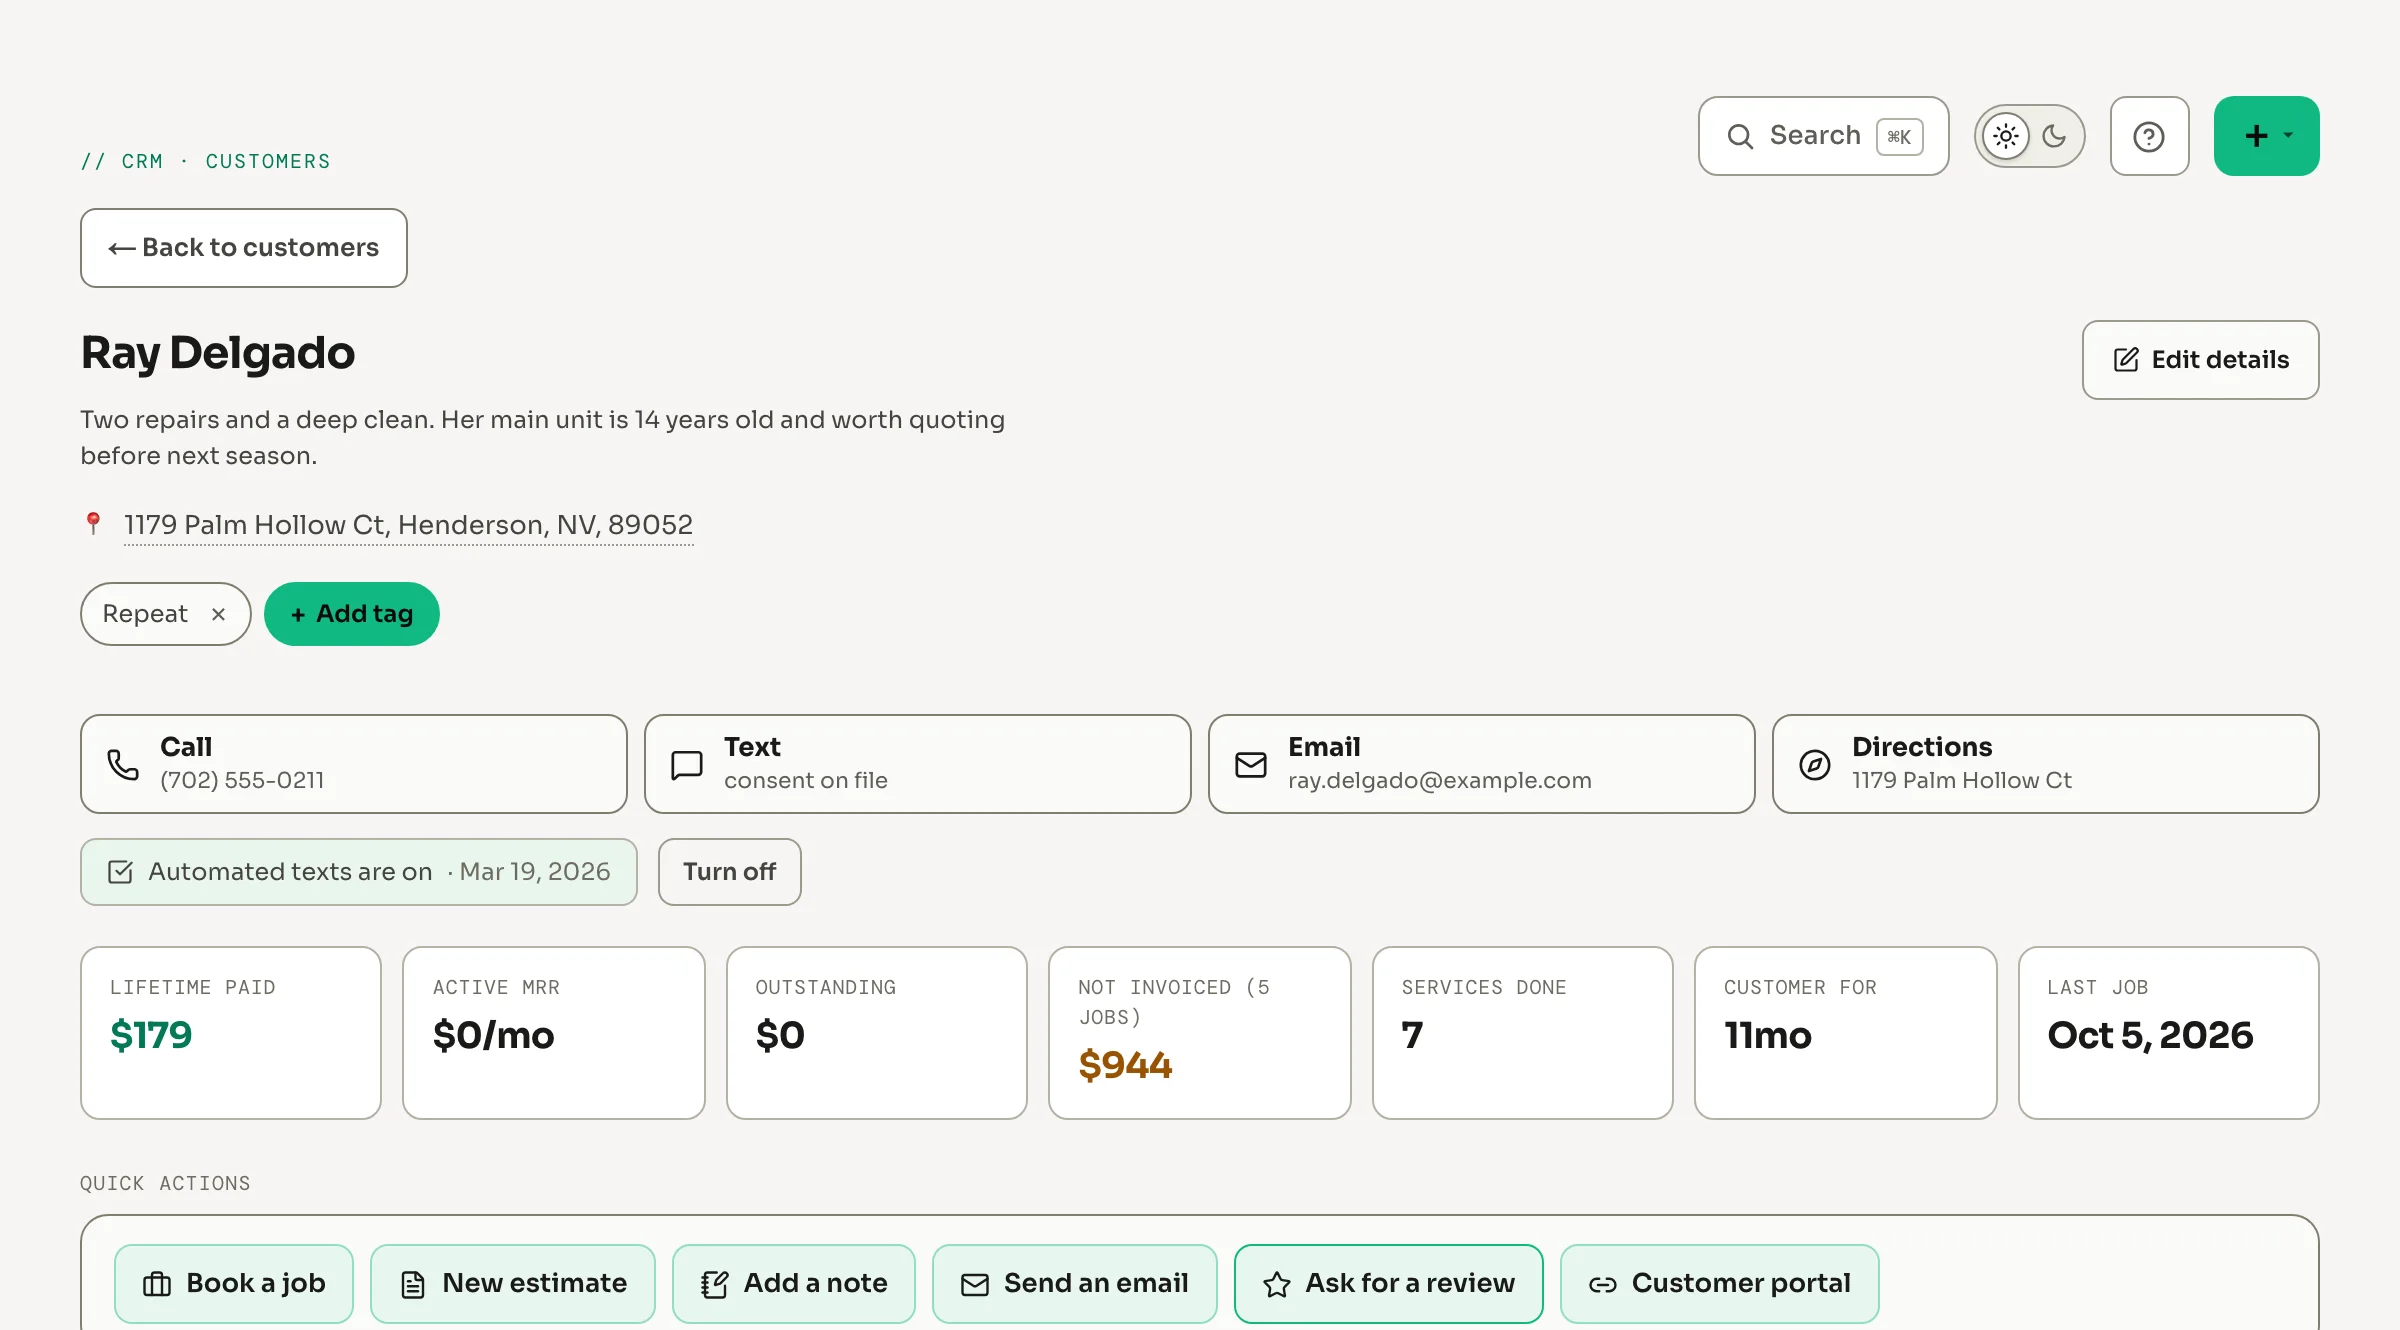Viewport: 2400px width, 1330px height.
Task: Click the CUSTOMERS breadcrumb
Action: 268,162
